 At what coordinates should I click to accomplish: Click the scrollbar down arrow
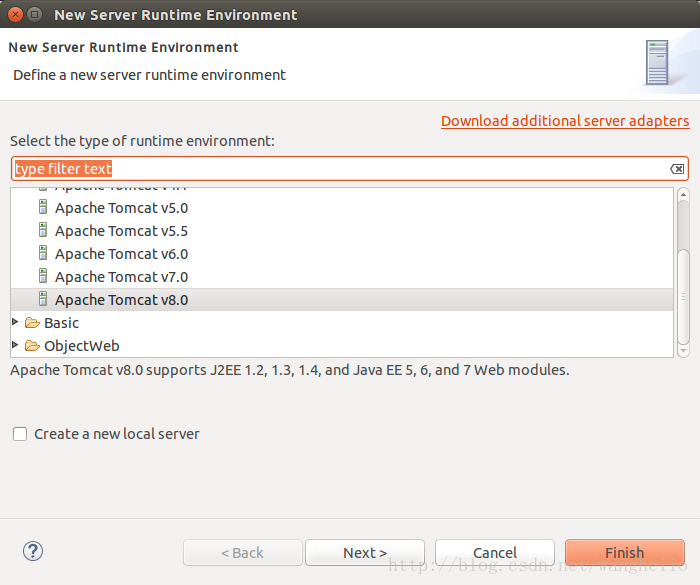point(683,351)
